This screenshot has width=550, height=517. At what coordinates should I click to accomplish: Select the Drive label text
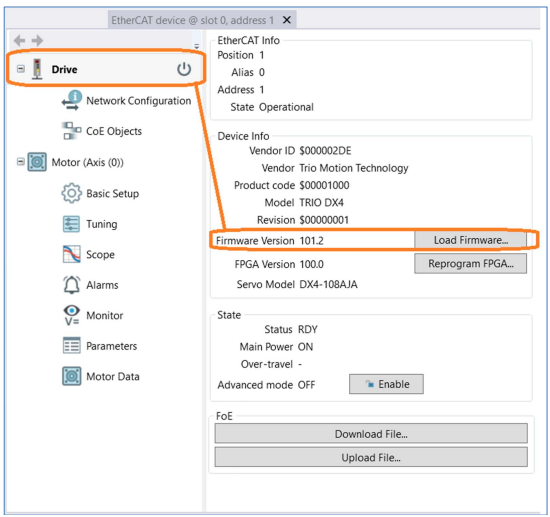[x=65, y=69]
